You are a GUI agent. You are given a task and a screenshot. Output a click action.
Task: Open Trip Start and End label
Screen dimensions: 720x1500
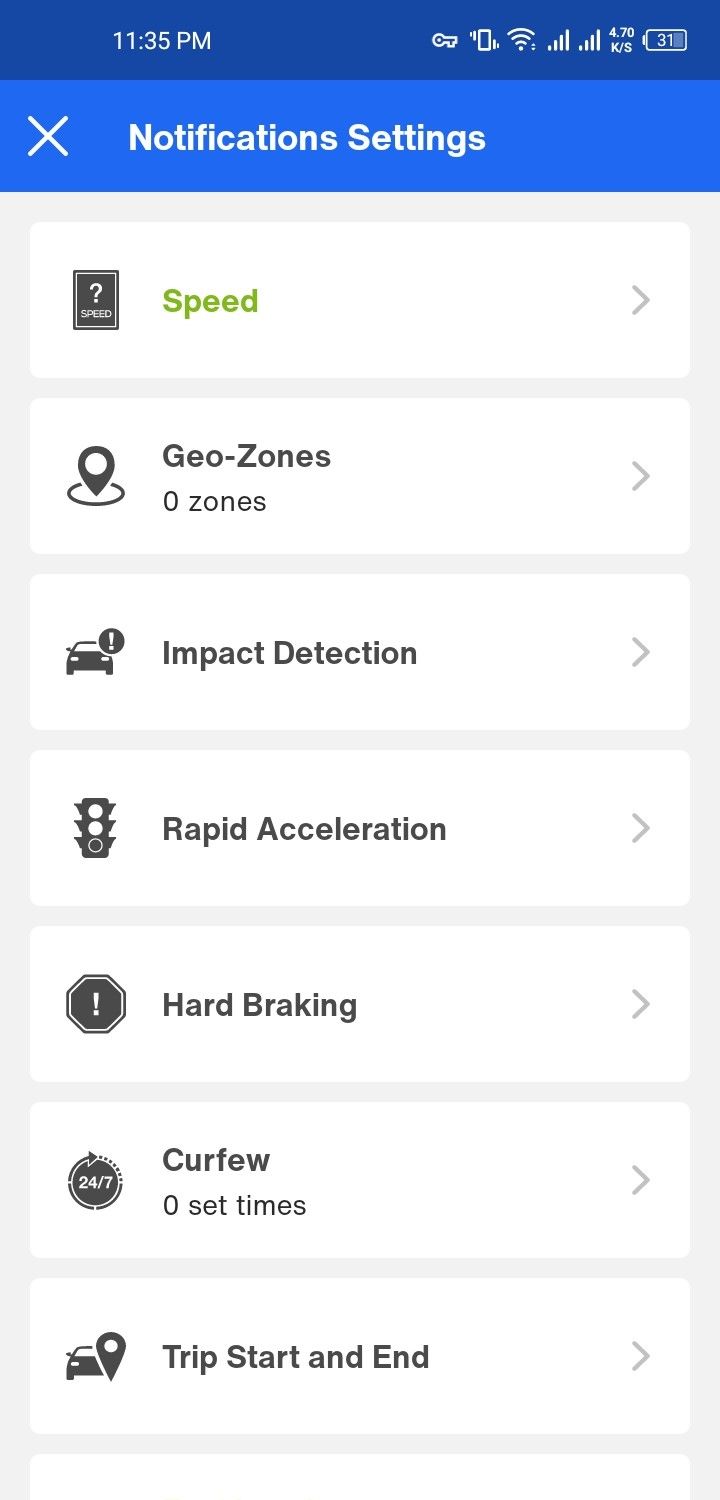[x=295, y=1357]
